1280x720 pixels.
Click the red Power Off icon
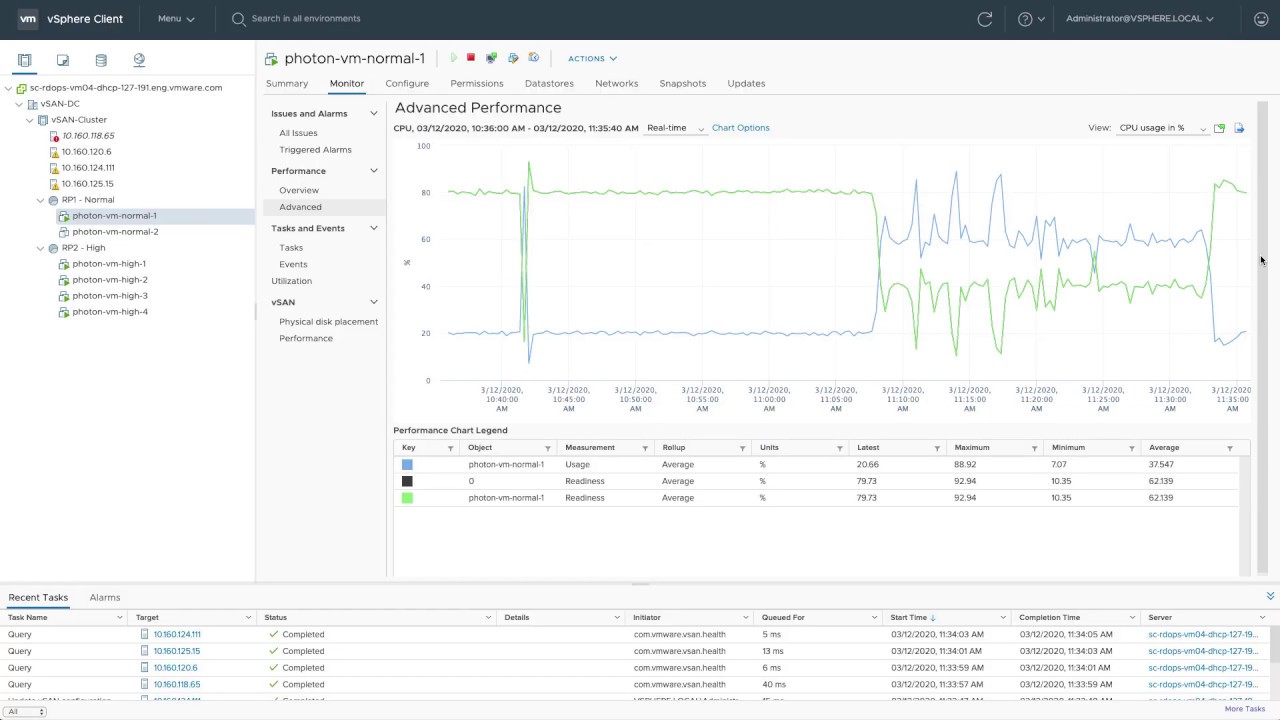(x=471, y=58)
